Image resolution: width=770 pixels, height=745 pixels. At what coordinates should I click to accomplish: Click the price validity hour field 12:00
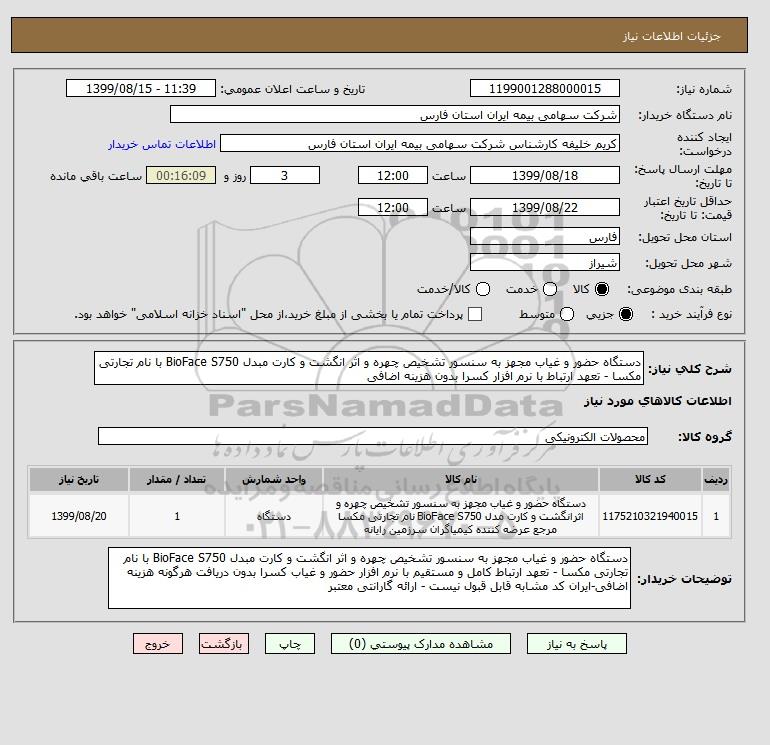(392, 207)
